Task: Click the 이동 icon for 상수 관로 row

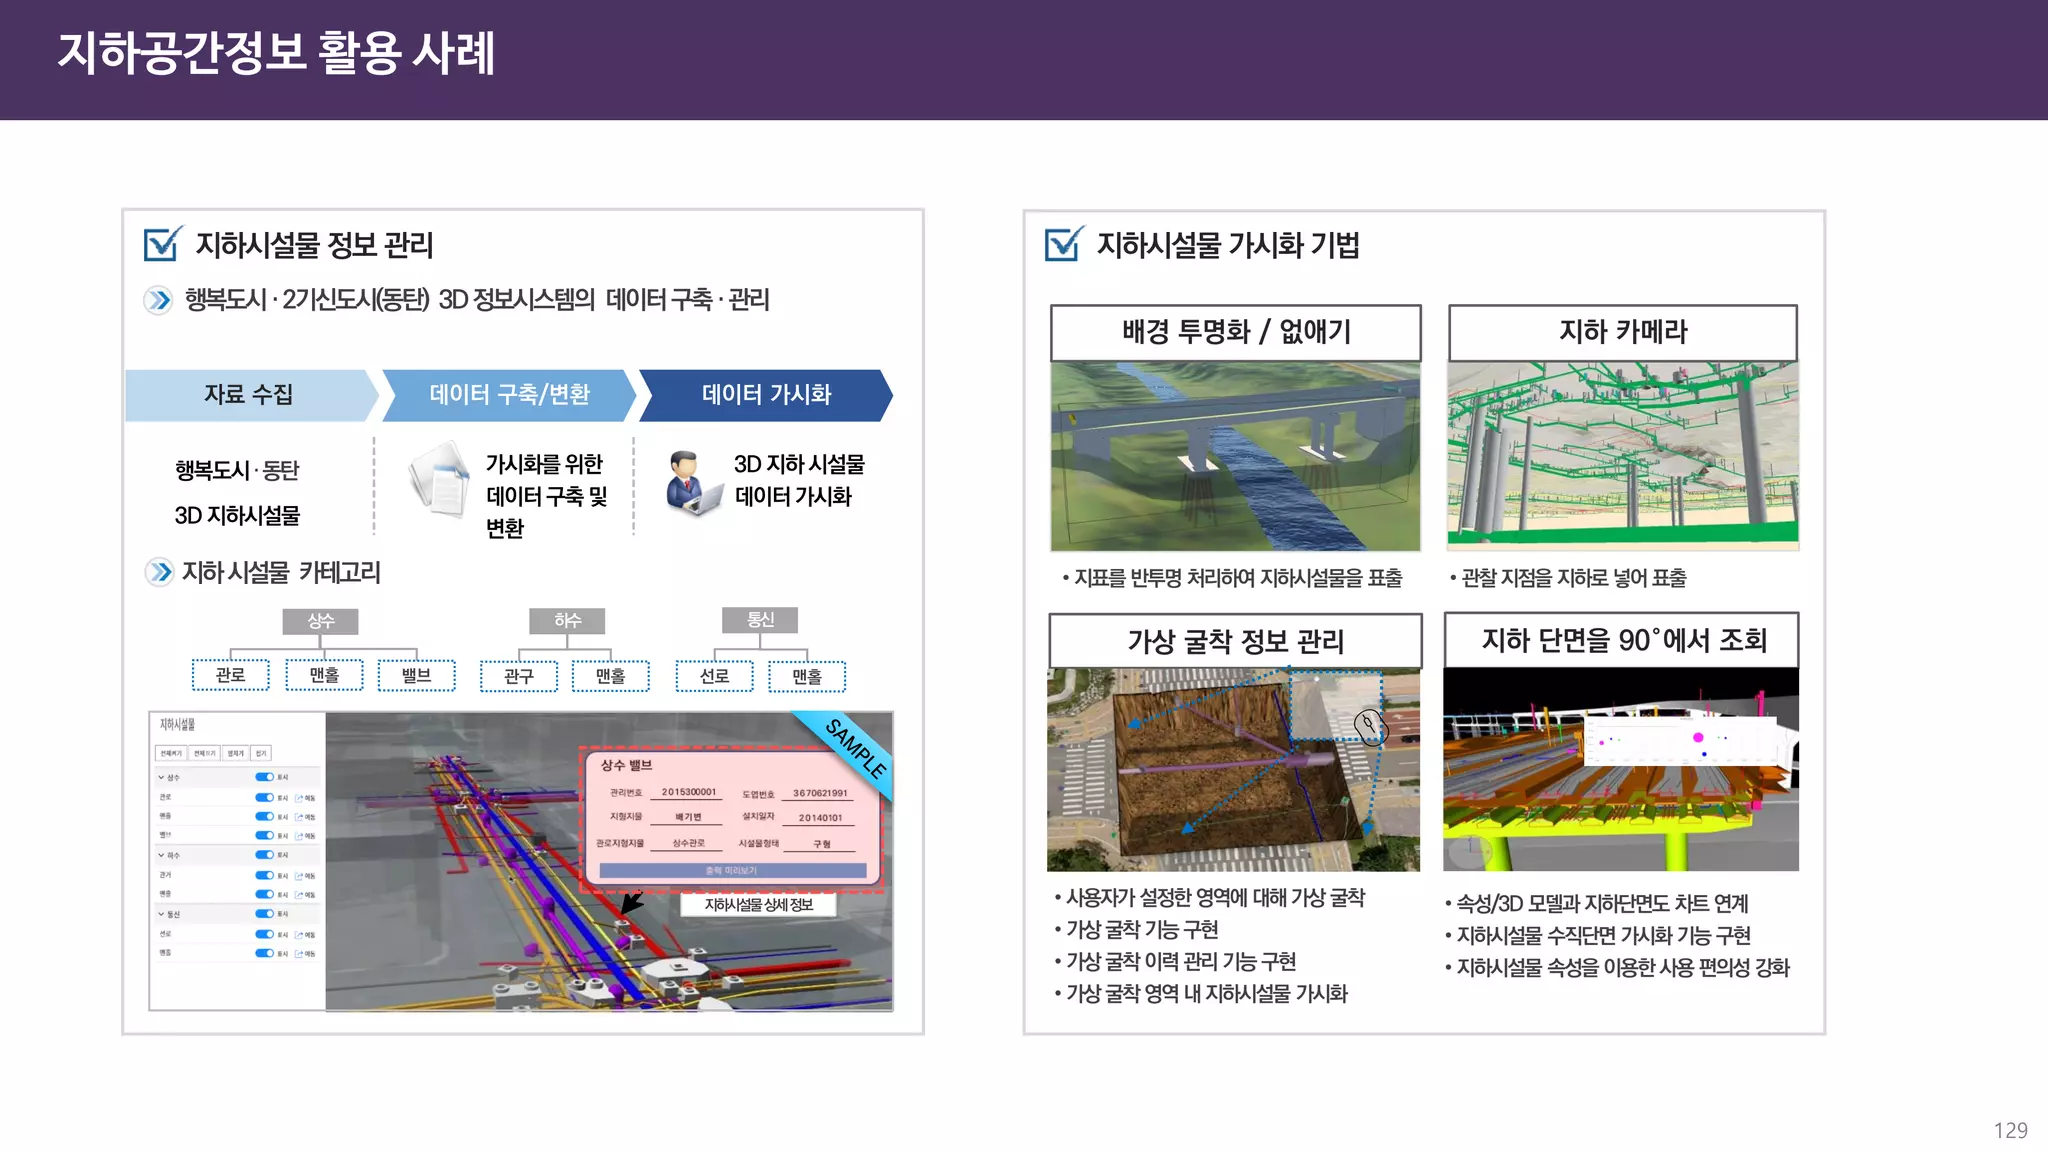Action: 299,798
